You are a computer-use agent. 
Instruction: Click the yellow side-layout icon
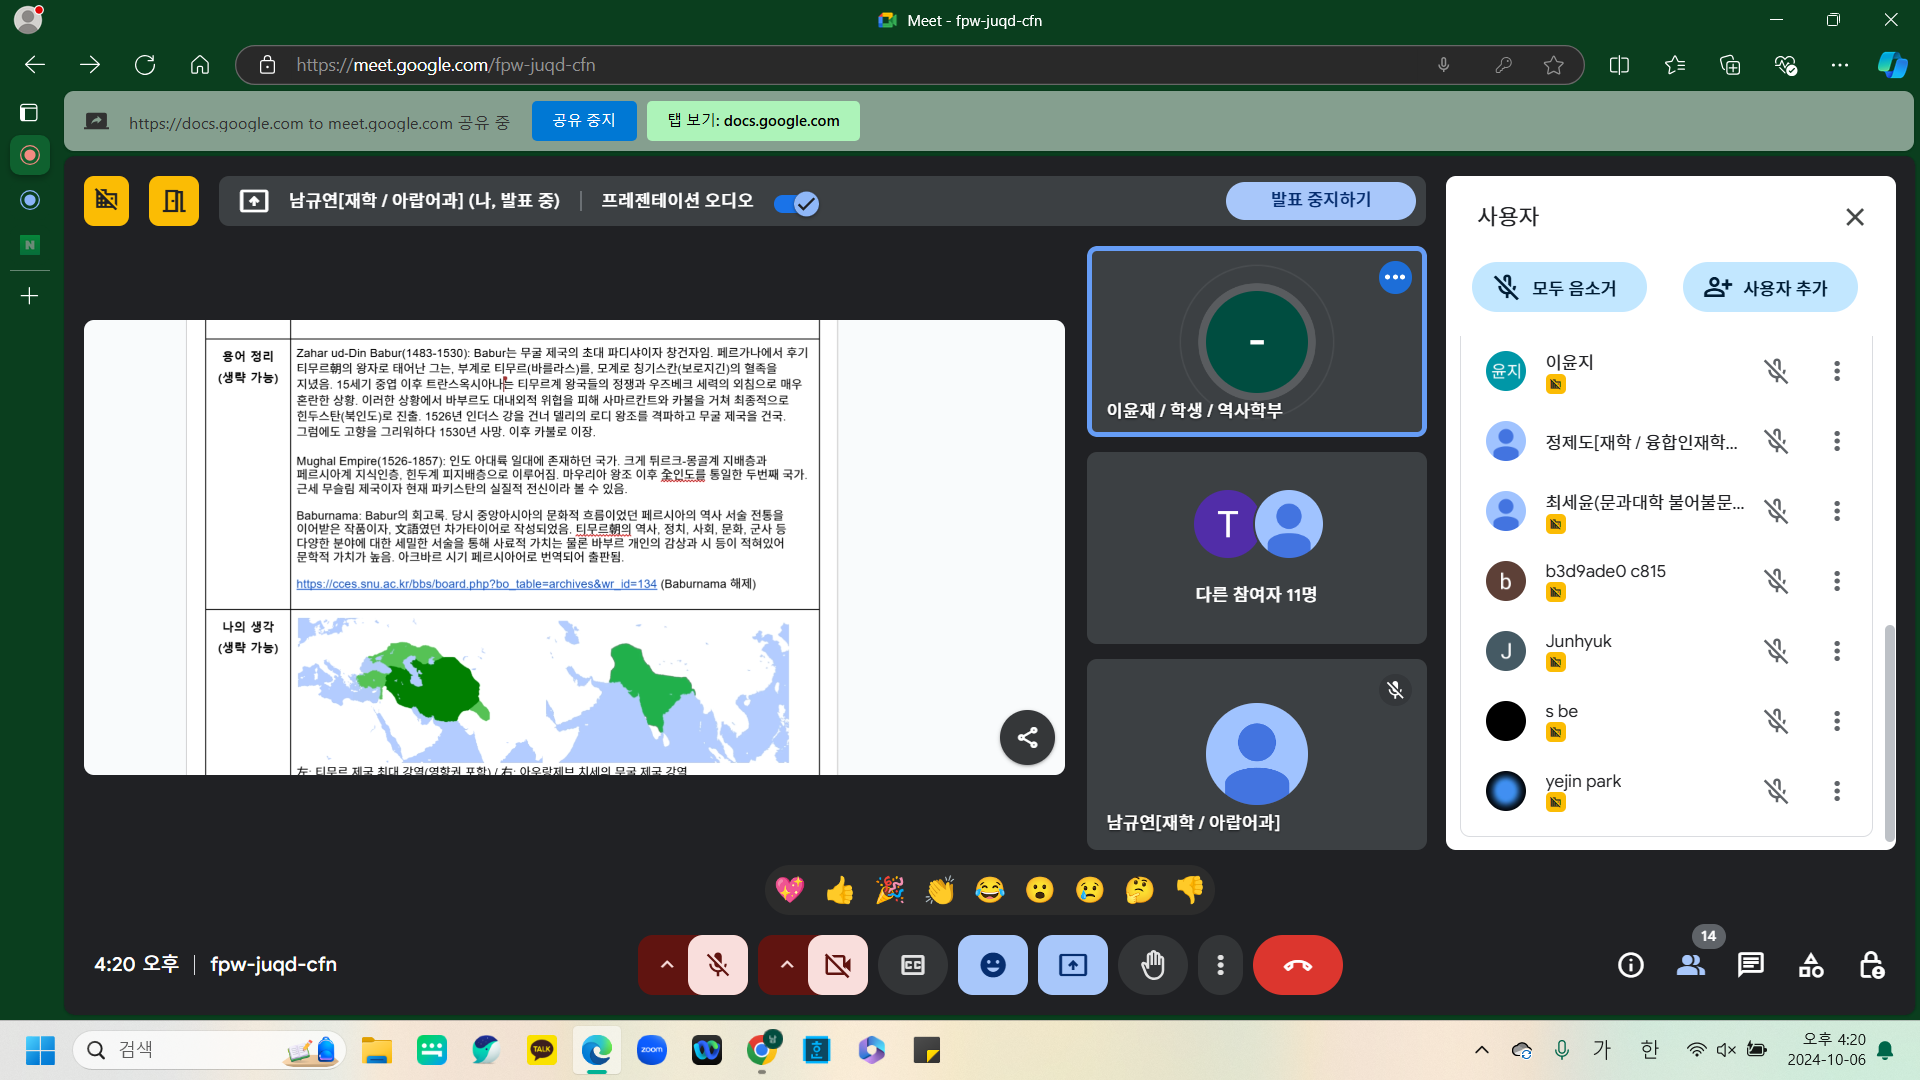click(174, 201)
